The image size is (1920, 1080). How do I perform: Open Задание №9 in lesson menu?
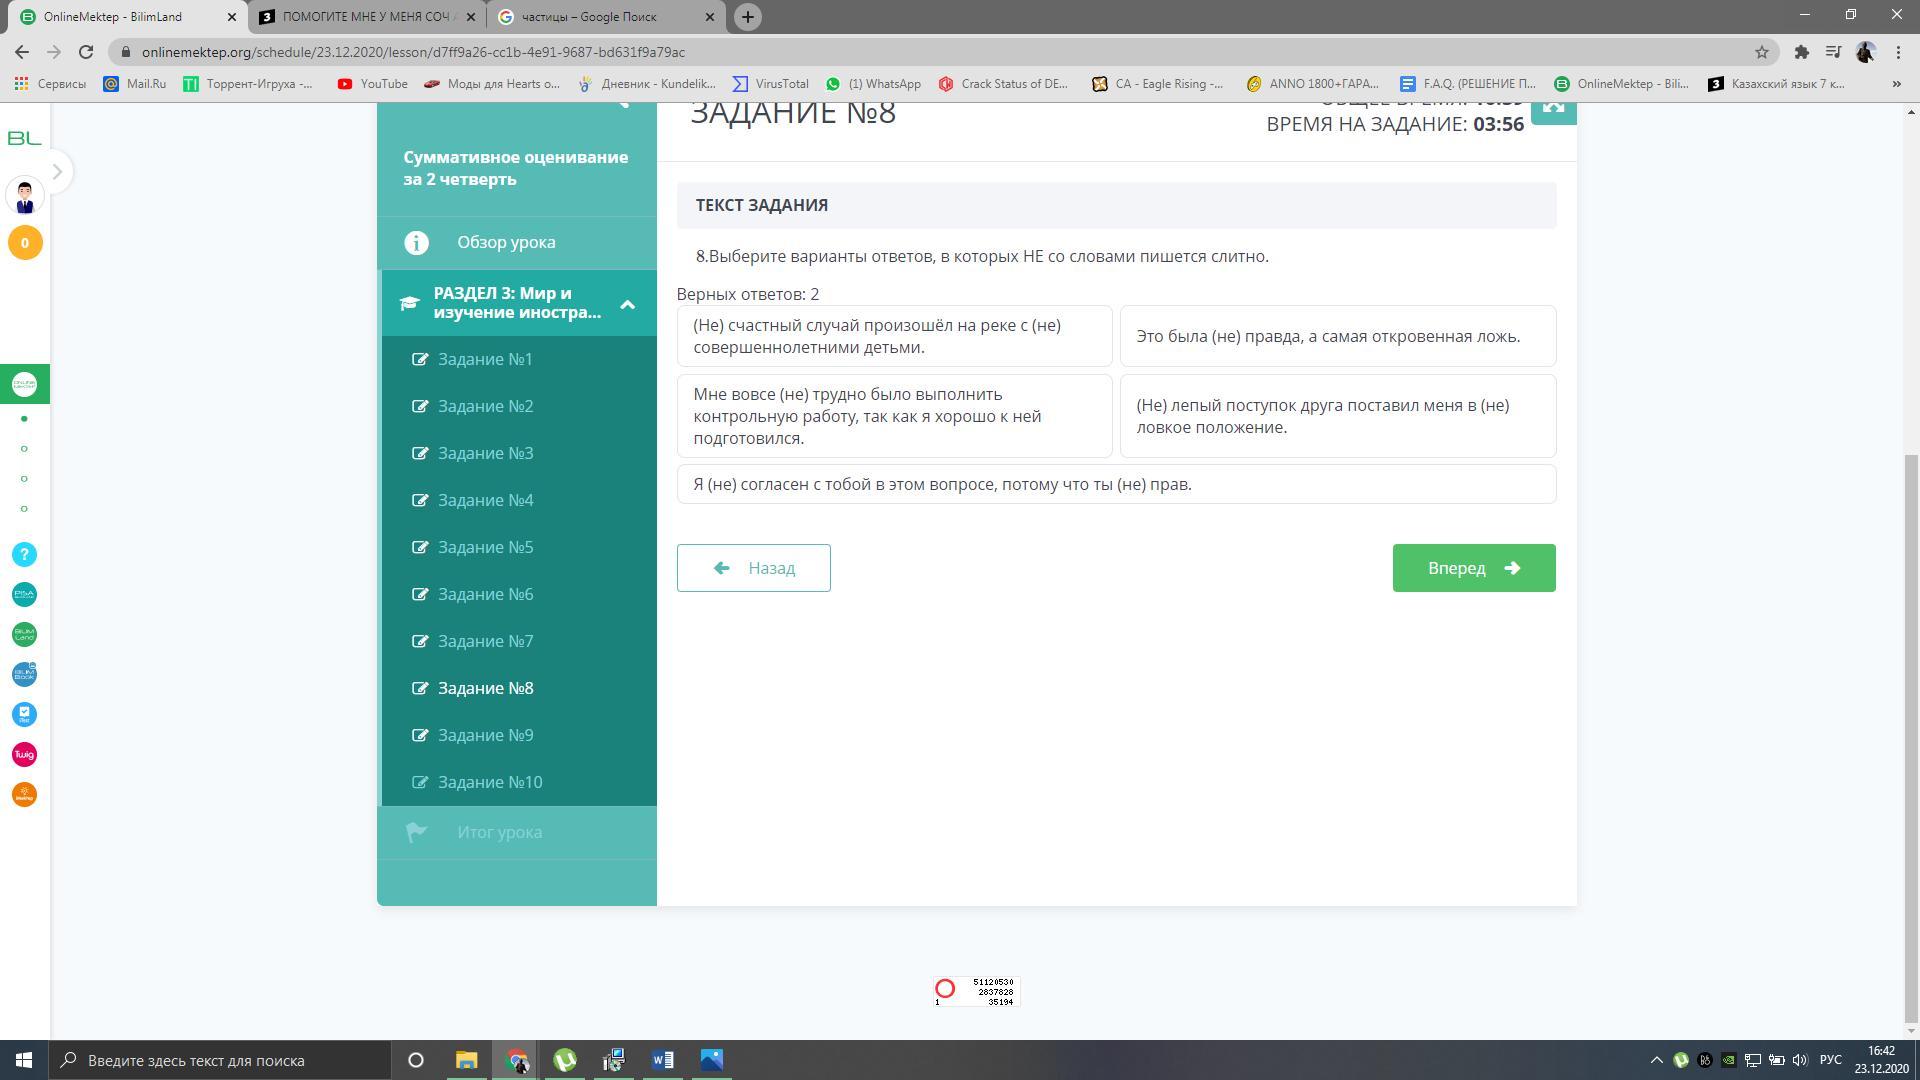coord(485,735)
